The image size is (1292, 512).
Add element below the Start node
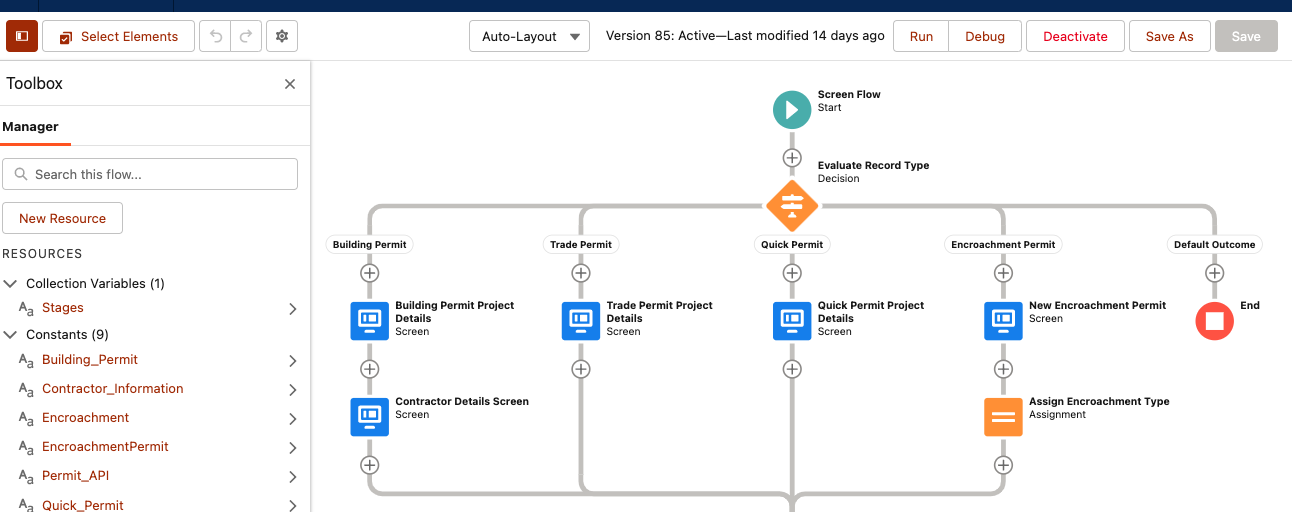point(792,158)
